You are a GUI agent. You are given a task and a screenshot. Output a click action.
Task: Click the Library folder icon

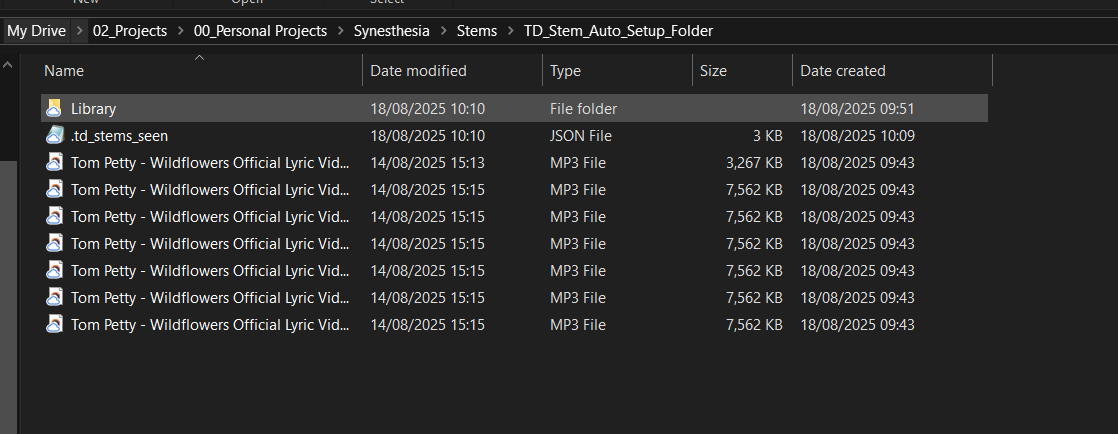point(54,108)
